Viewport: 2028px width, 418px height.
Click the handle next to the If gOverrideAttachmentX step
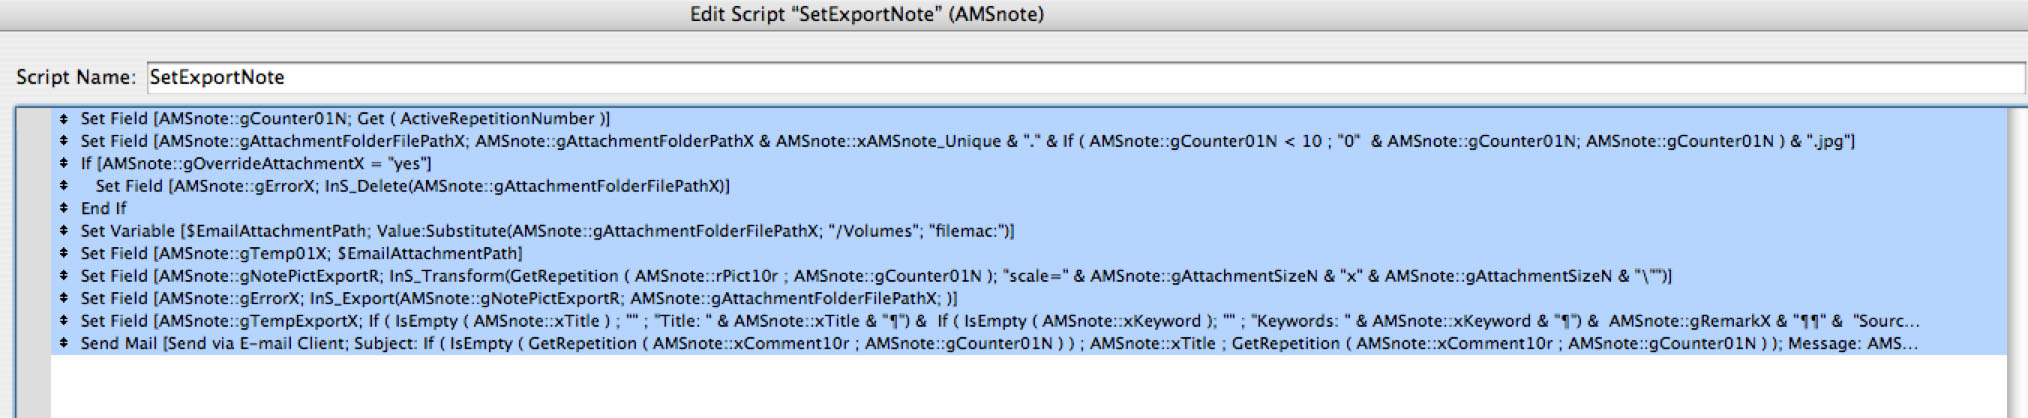pos(64,163)
